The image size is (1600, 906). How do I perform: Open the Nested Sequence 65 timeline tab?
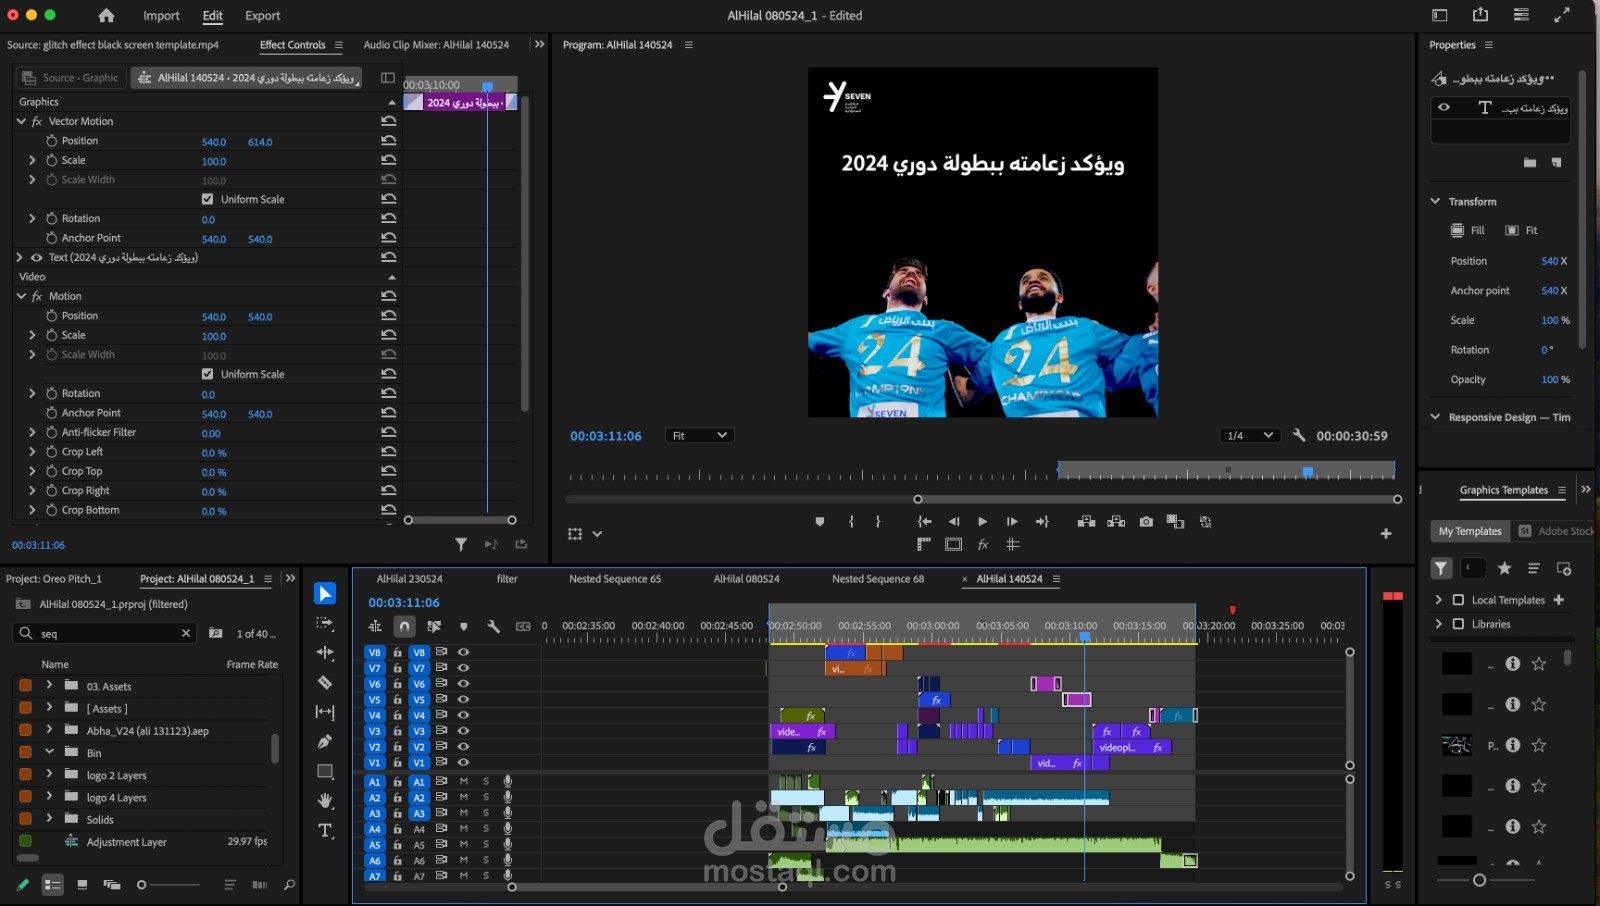(615, 579)
